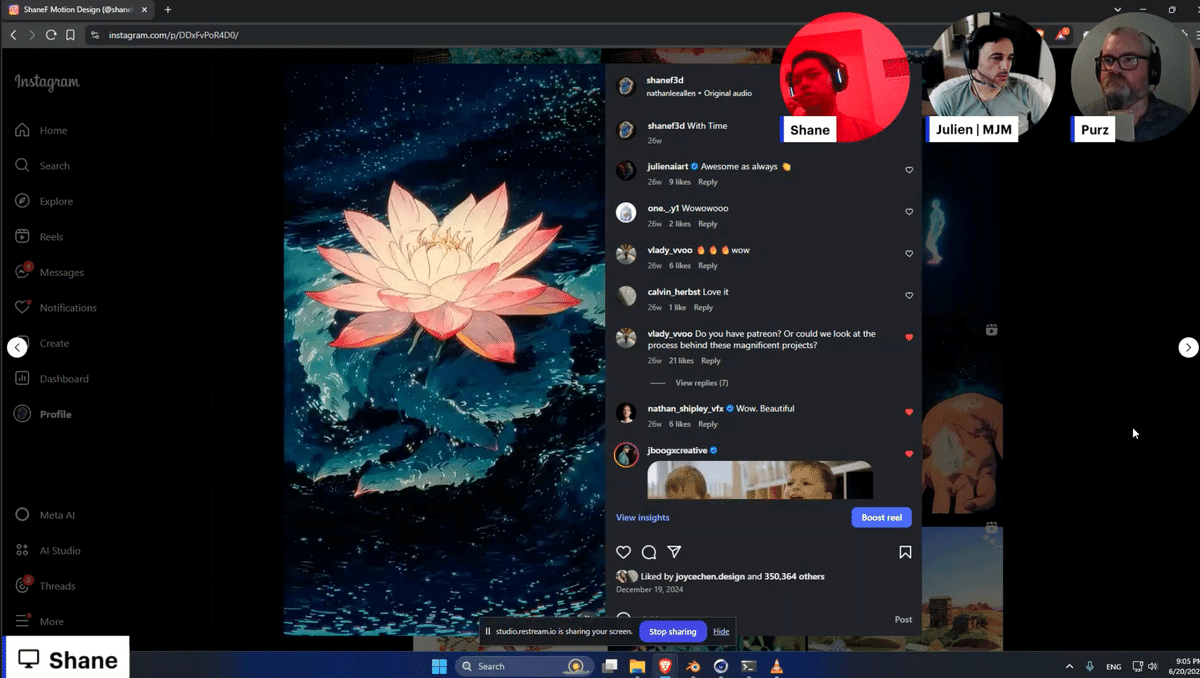The image size is (1200, 678).
Task: Click Stop sharing button
Action: (x=672, y=632)
